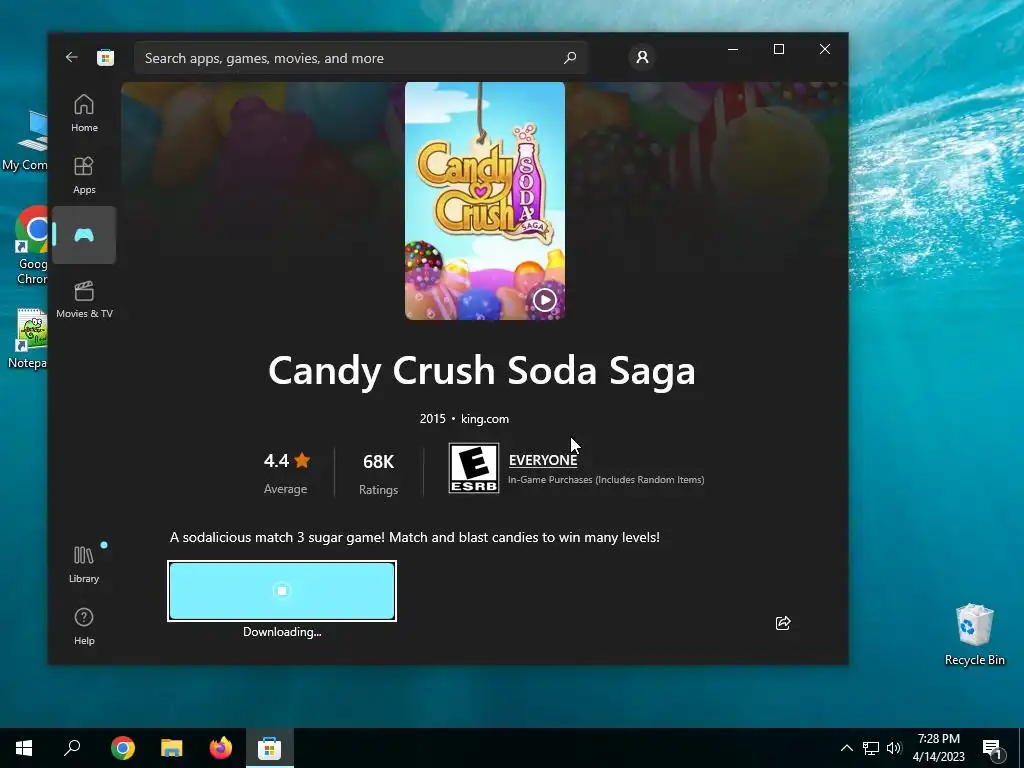Screen dimensions: 1024x768
Task: Open the user account profile icon
Action: (642, 57)
